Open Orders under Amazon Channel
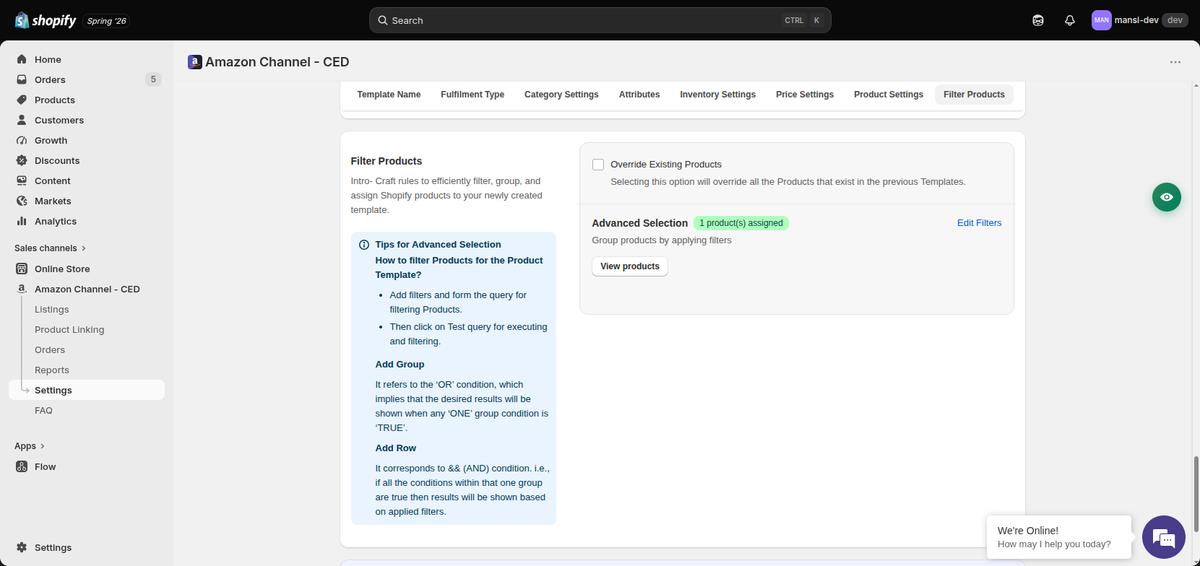This screenshot has width=1200, height=566. pyautogui.click(x=50, y=350)
